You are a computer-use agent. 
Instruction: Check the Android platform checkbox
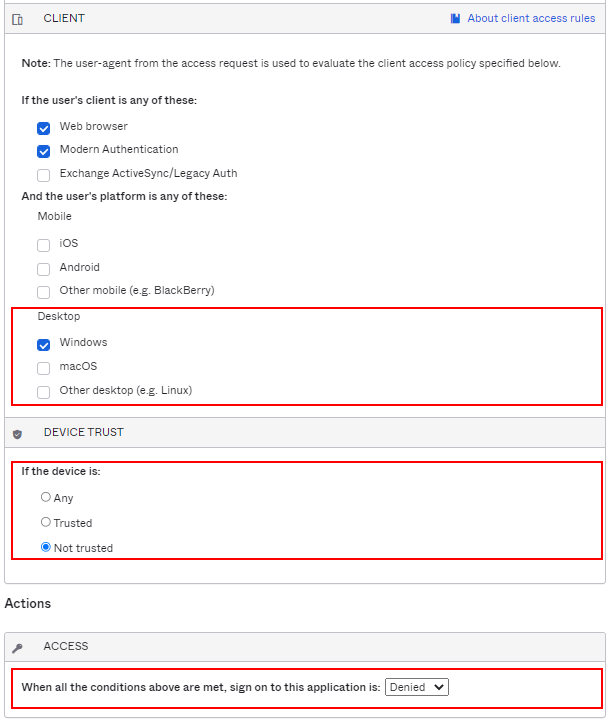coord(44,269)
